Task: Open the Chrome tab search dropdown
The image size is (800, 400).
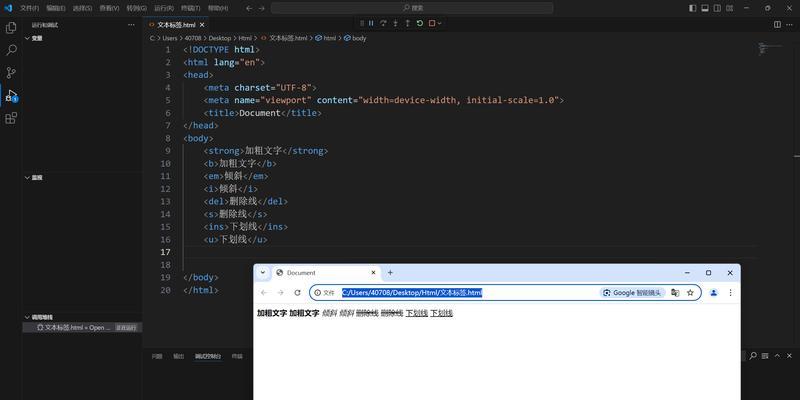Action: click(263, 272)
